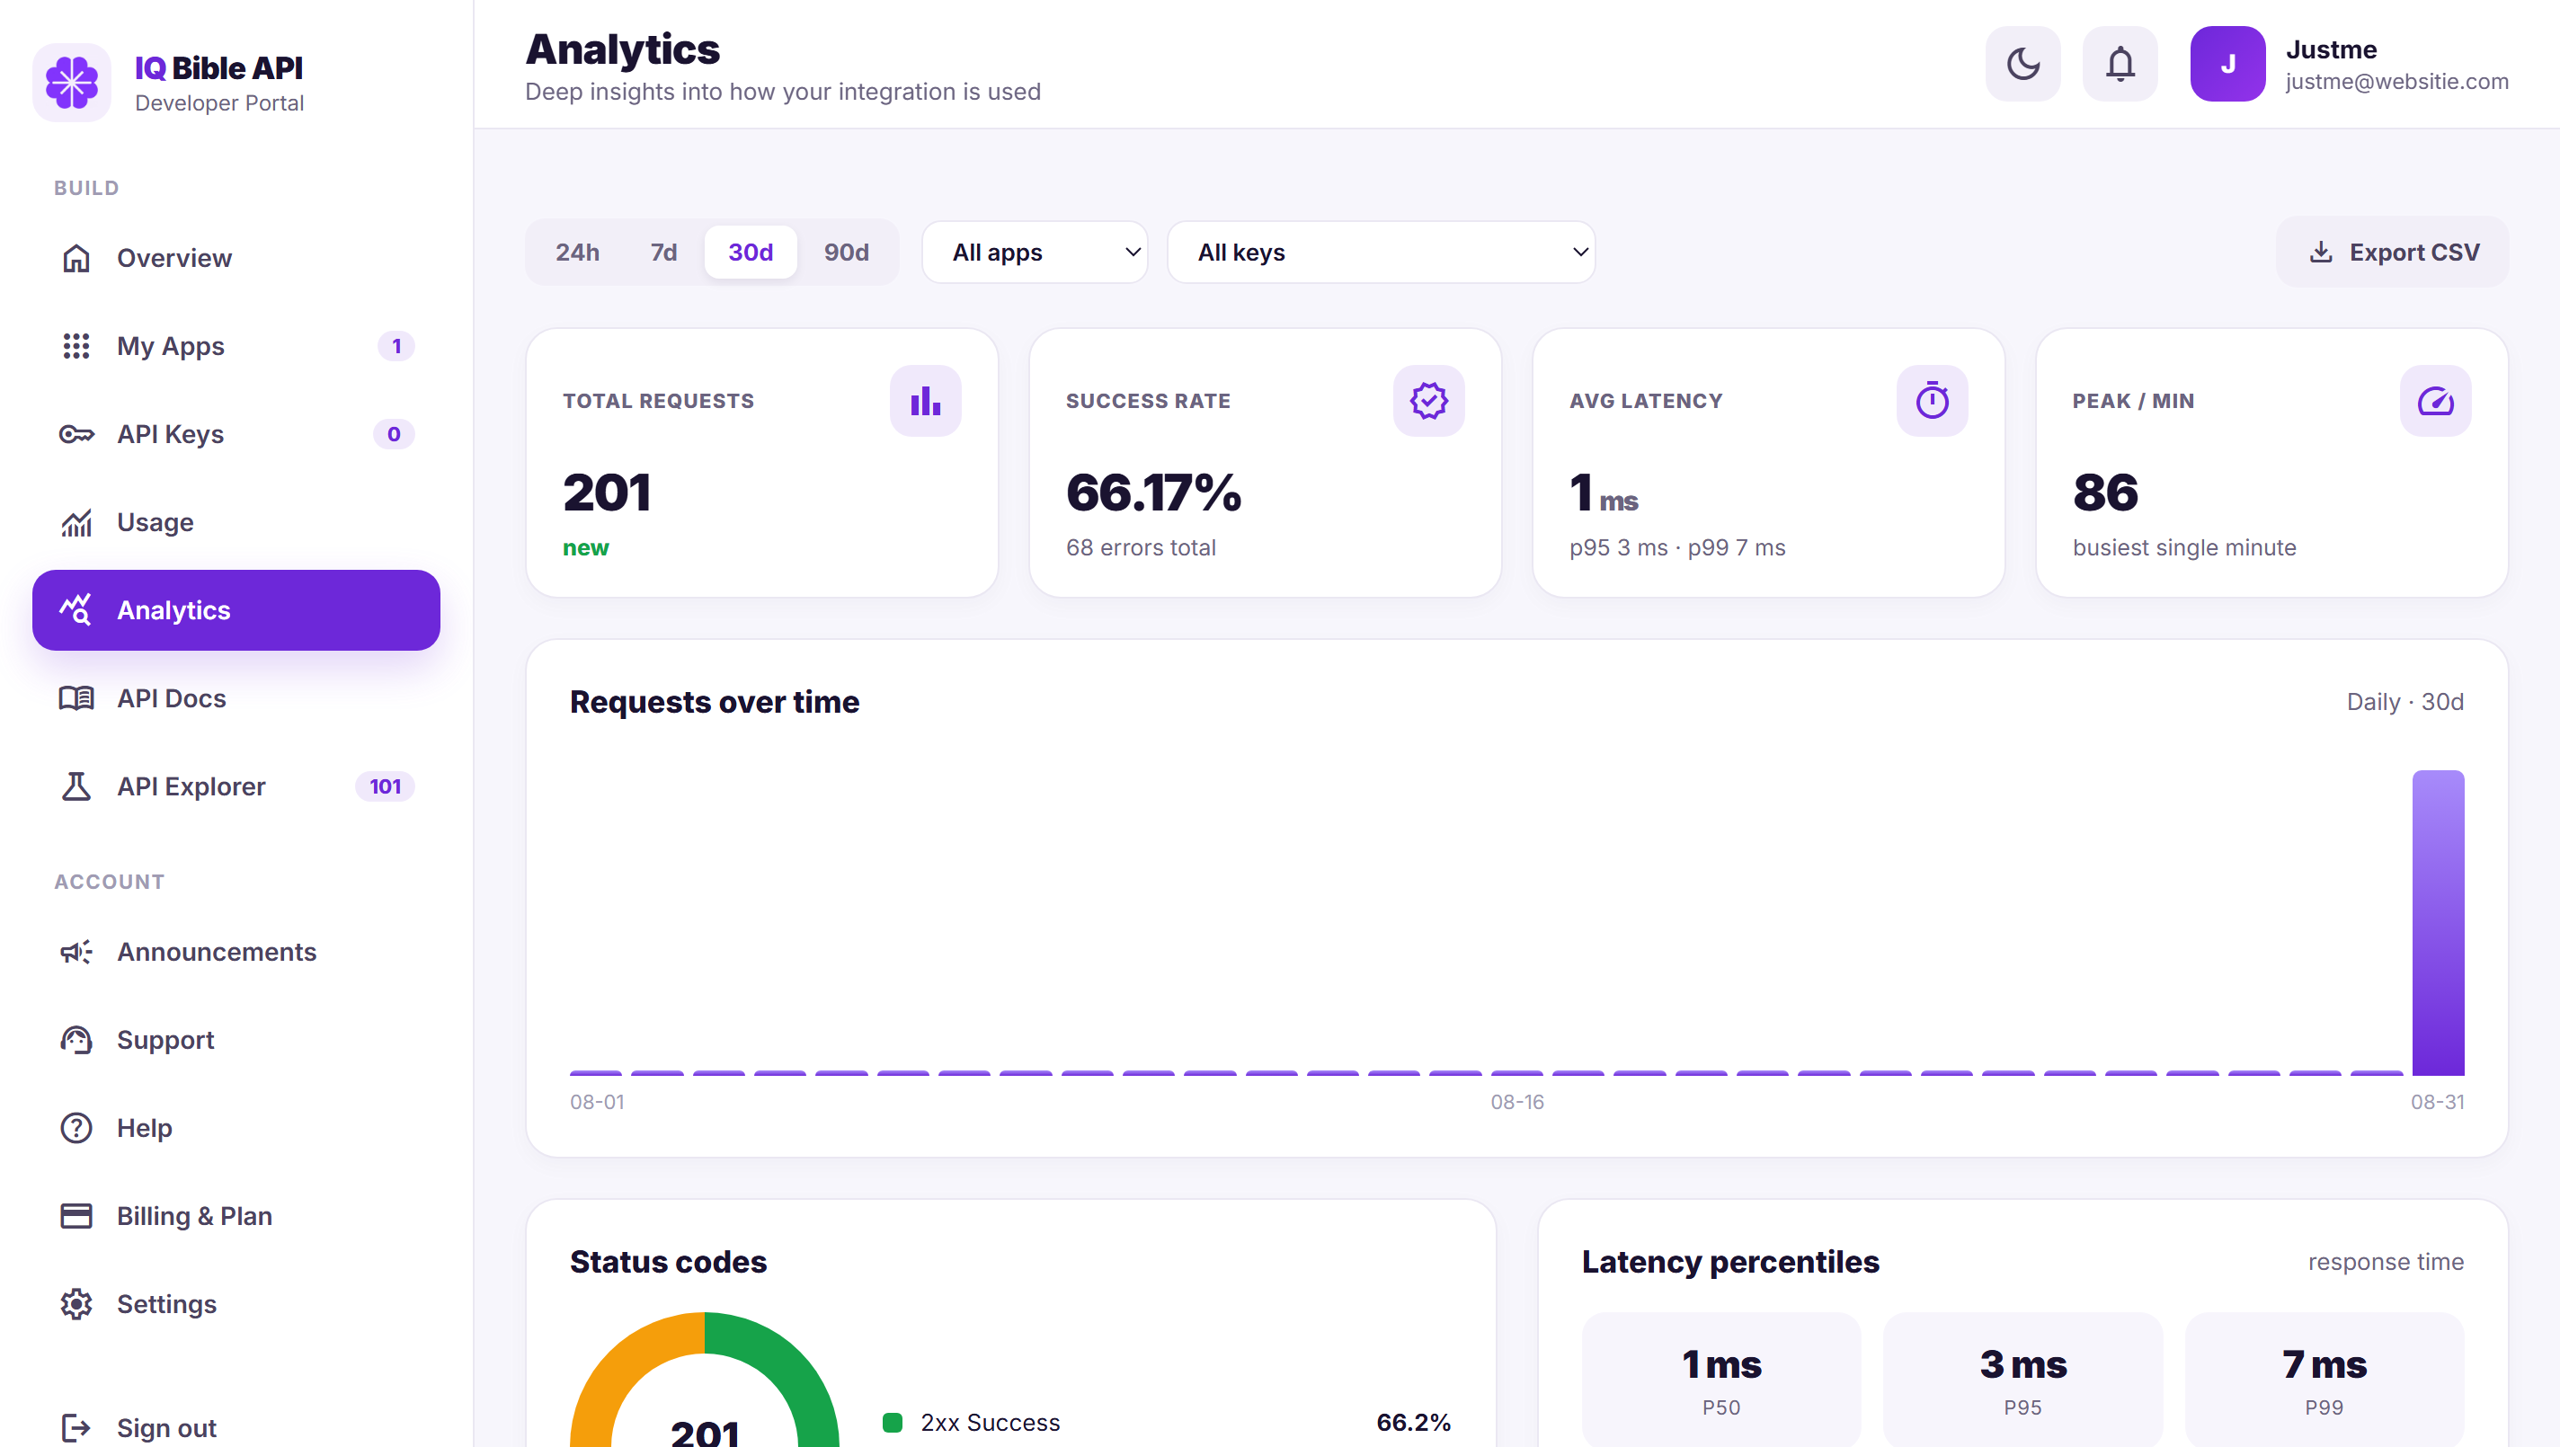Open the Help page
The image size is (2560, 1447).
236,1128
